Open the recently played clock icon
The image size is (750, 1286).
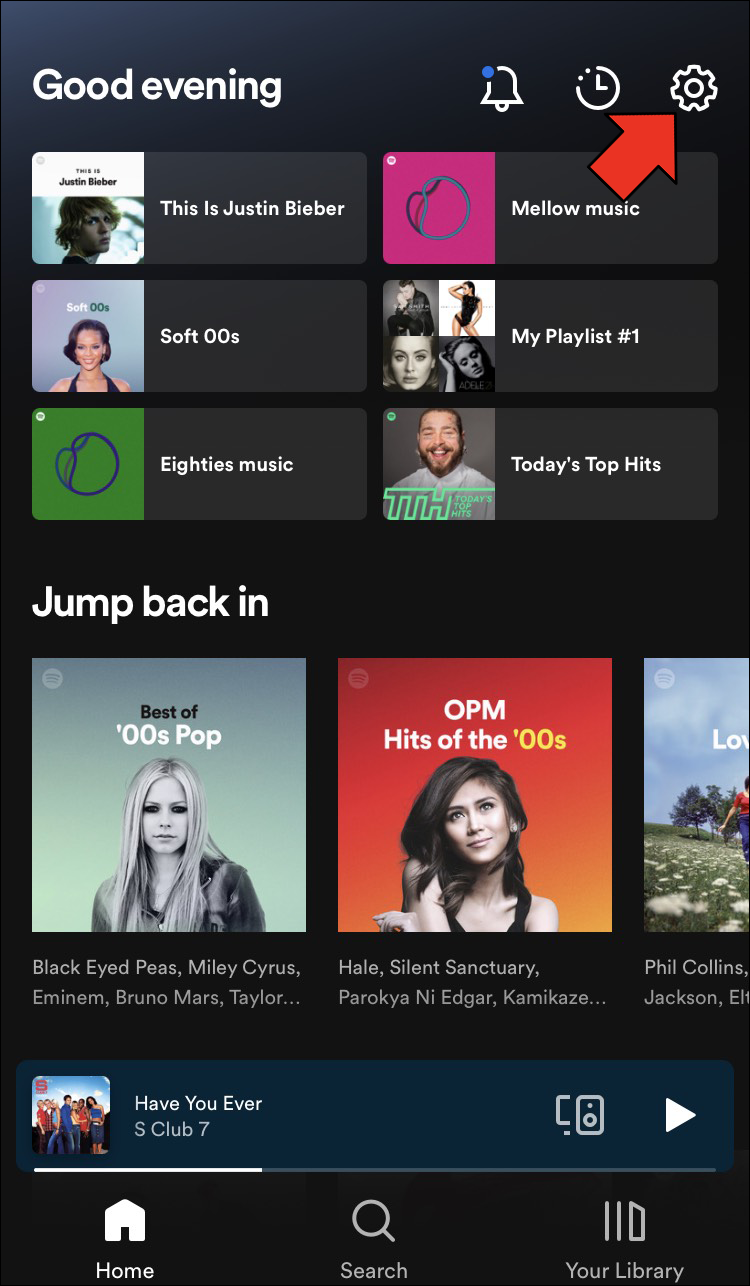(598, 88)
